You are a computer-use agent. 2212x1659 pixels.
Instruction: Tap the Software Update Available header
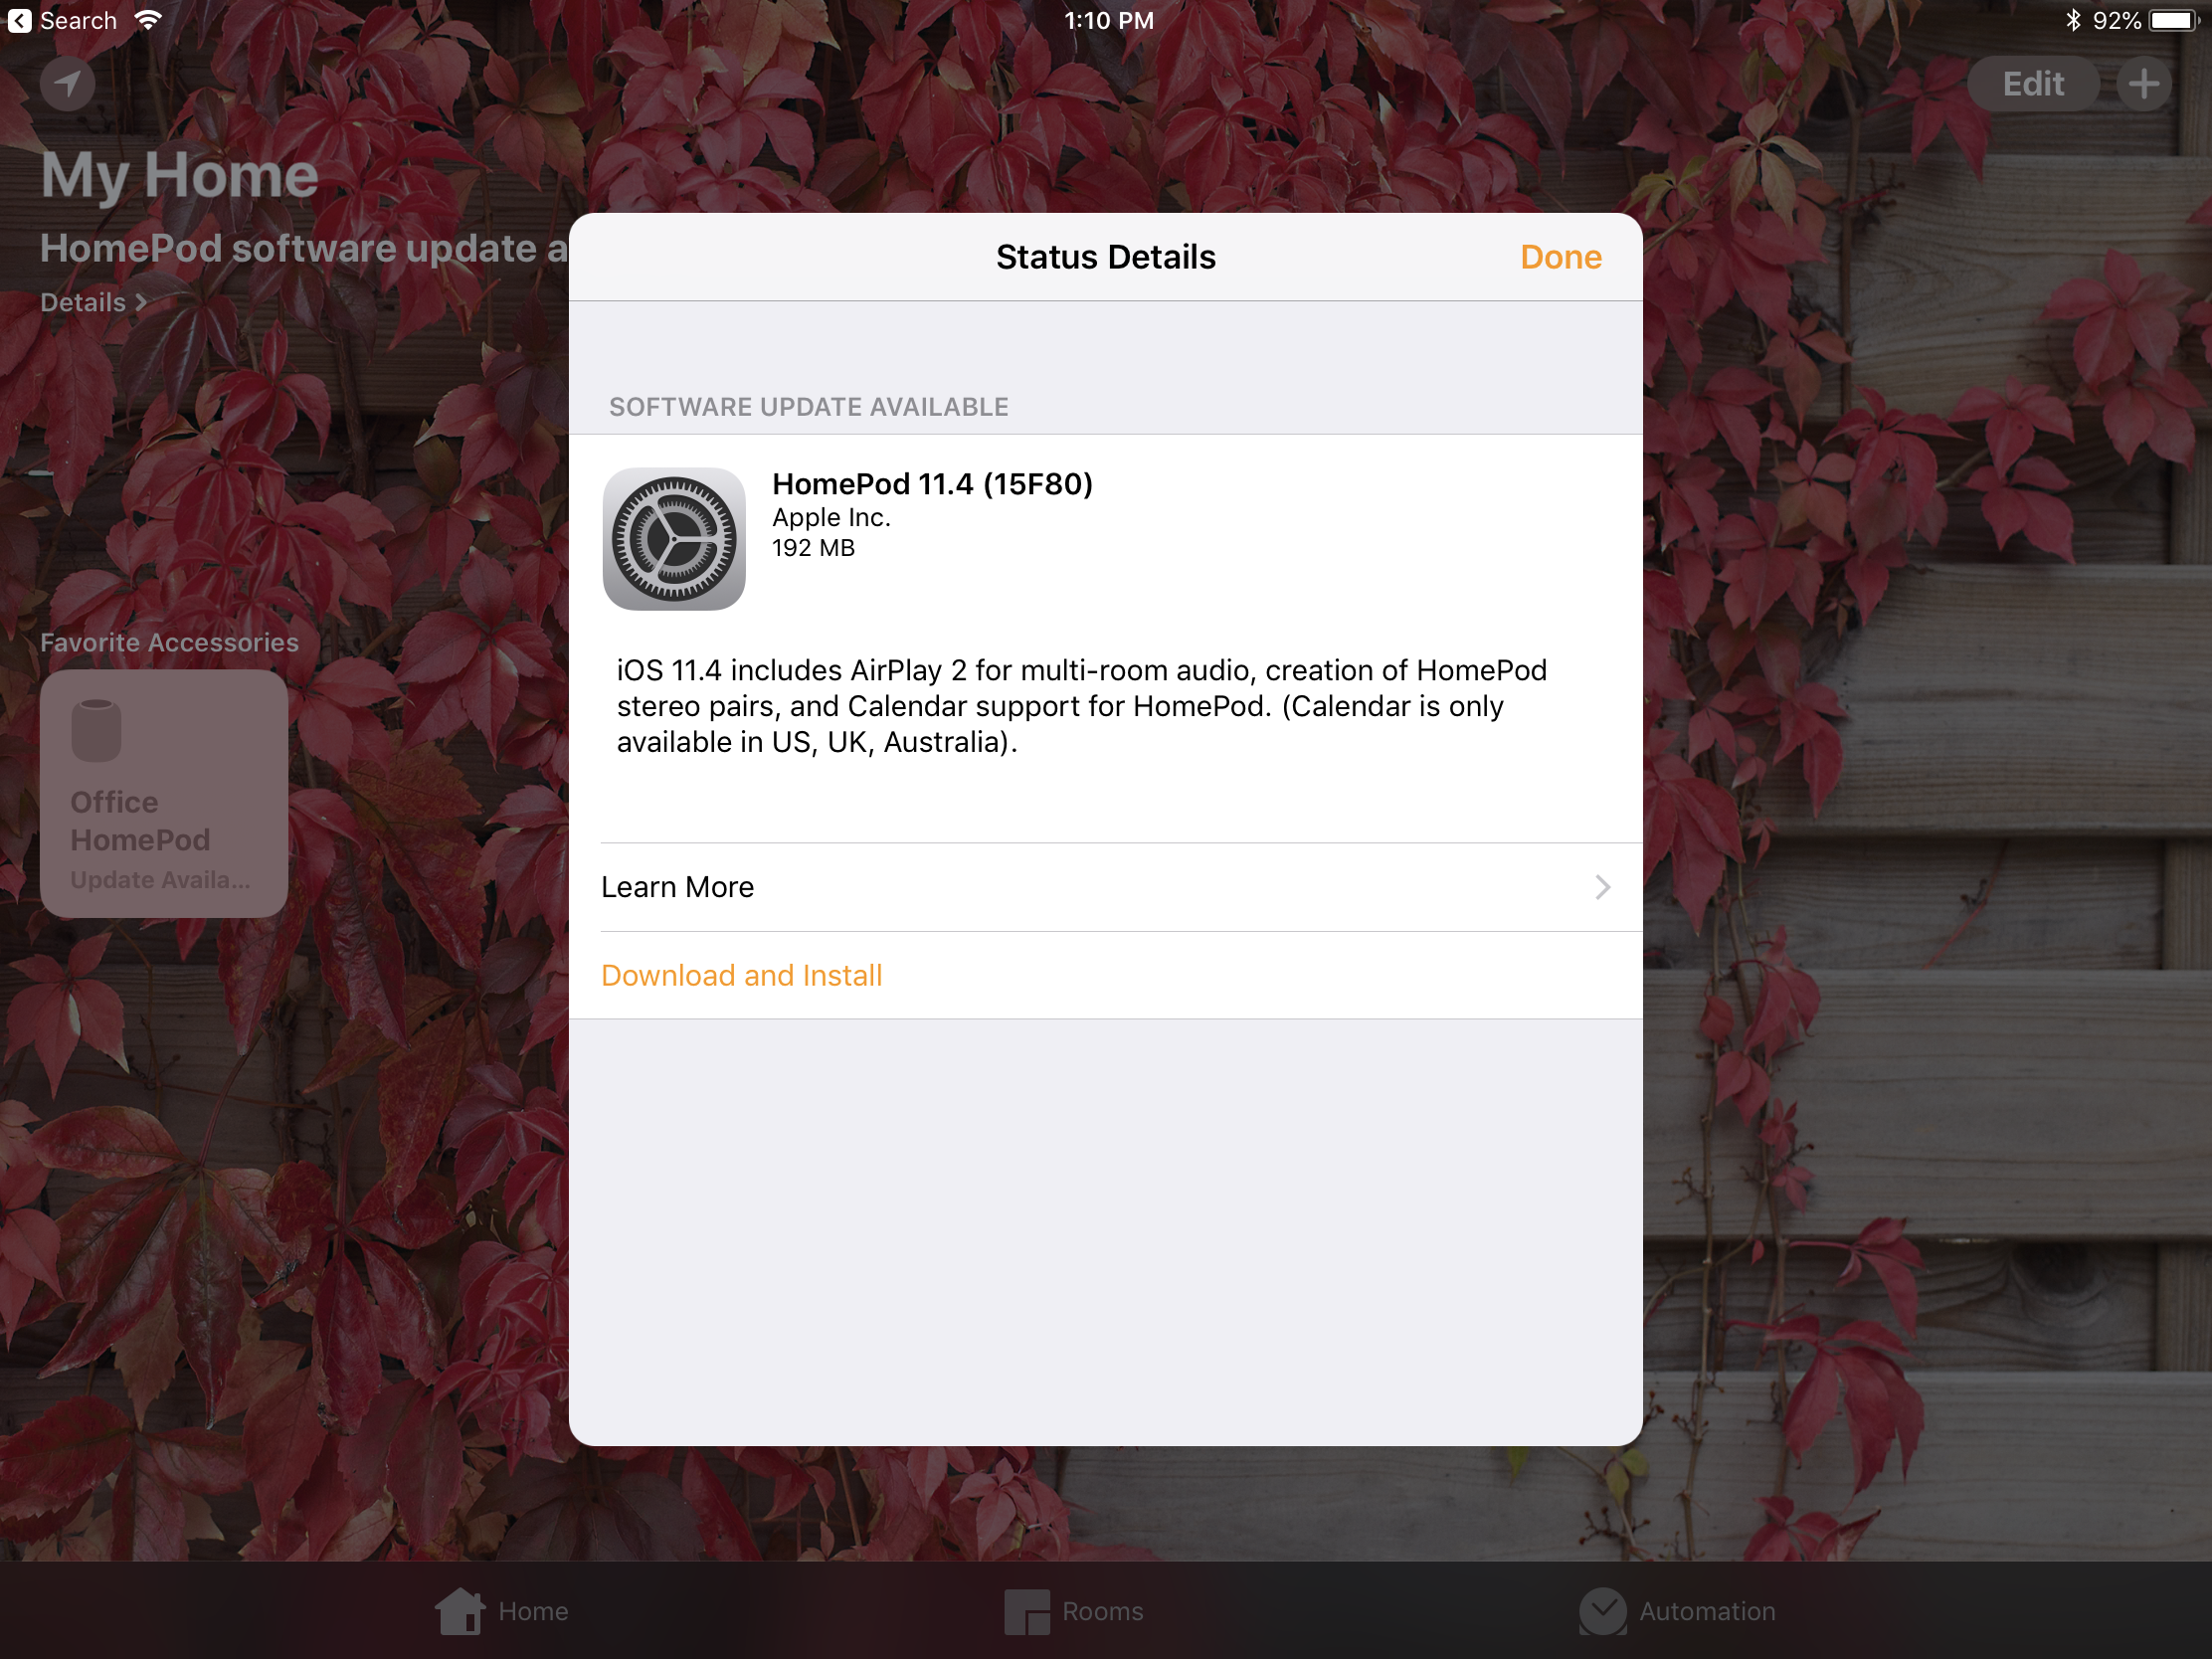[x=808, y=407]
